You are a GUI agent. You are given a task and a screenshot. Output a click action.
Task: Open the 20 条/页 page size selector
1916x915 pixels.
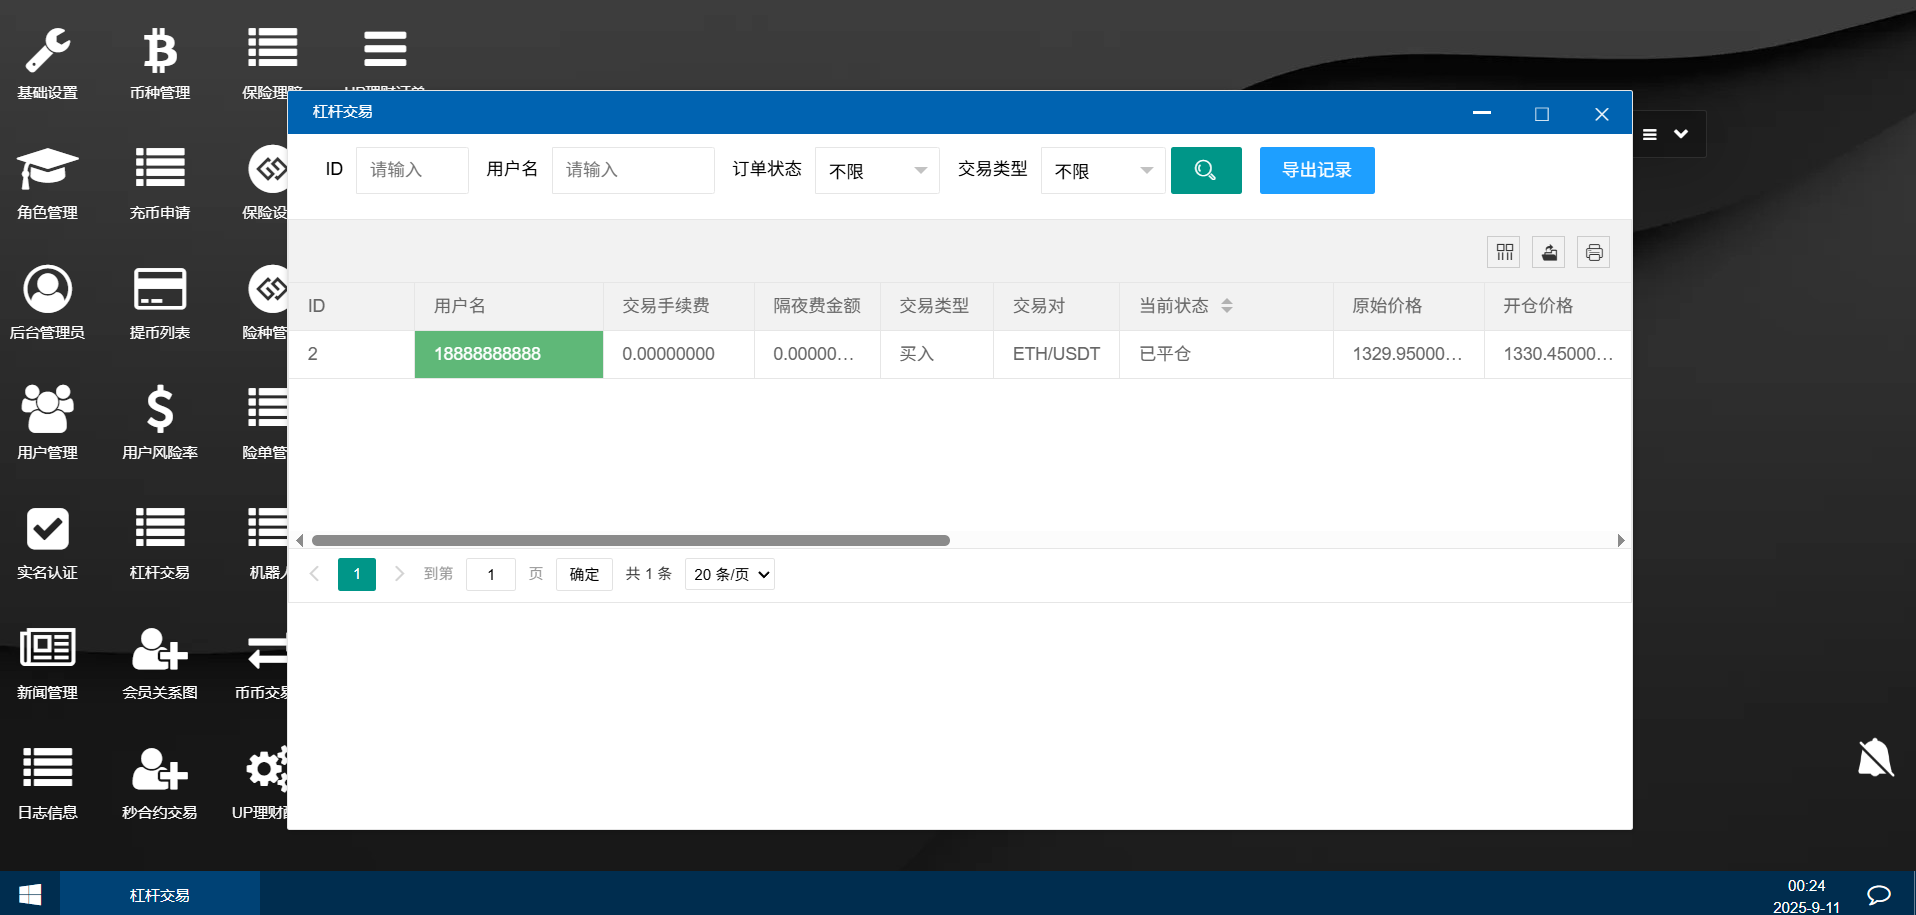[x=730, y=575]
